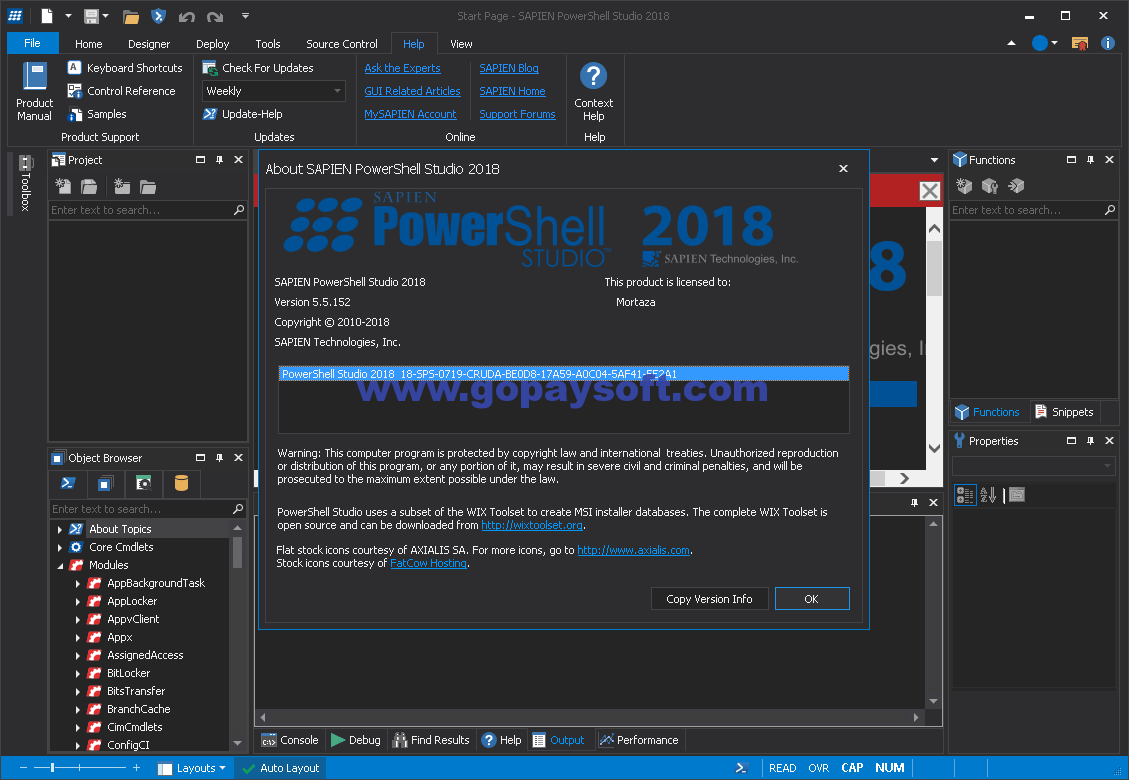Open the update frequency dropdown showing Weekly
1129x780 pixels.
[x=336, y=90]
